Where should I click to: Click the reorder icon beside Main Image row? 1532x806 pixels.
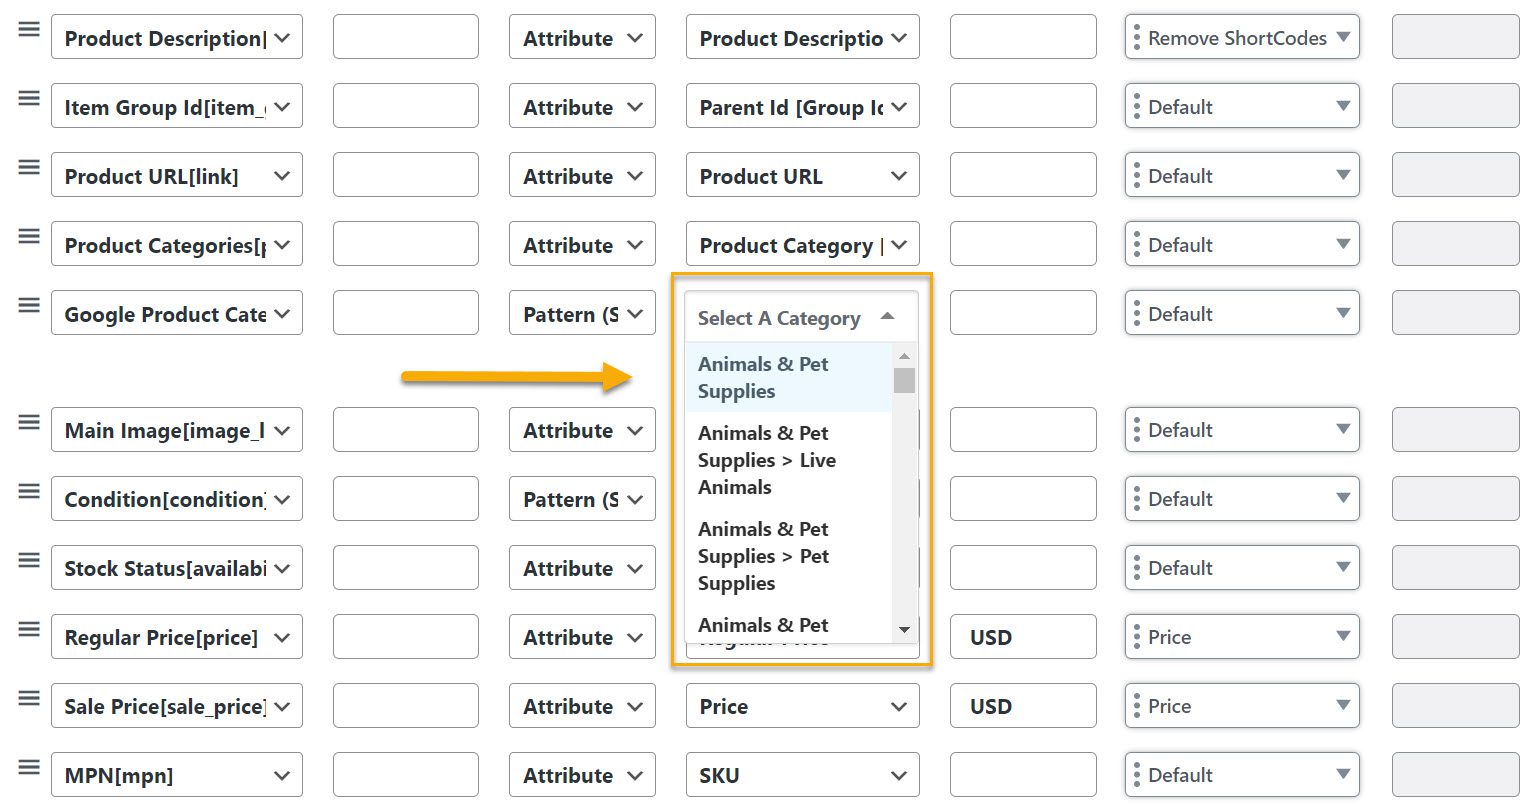point(30,422)
